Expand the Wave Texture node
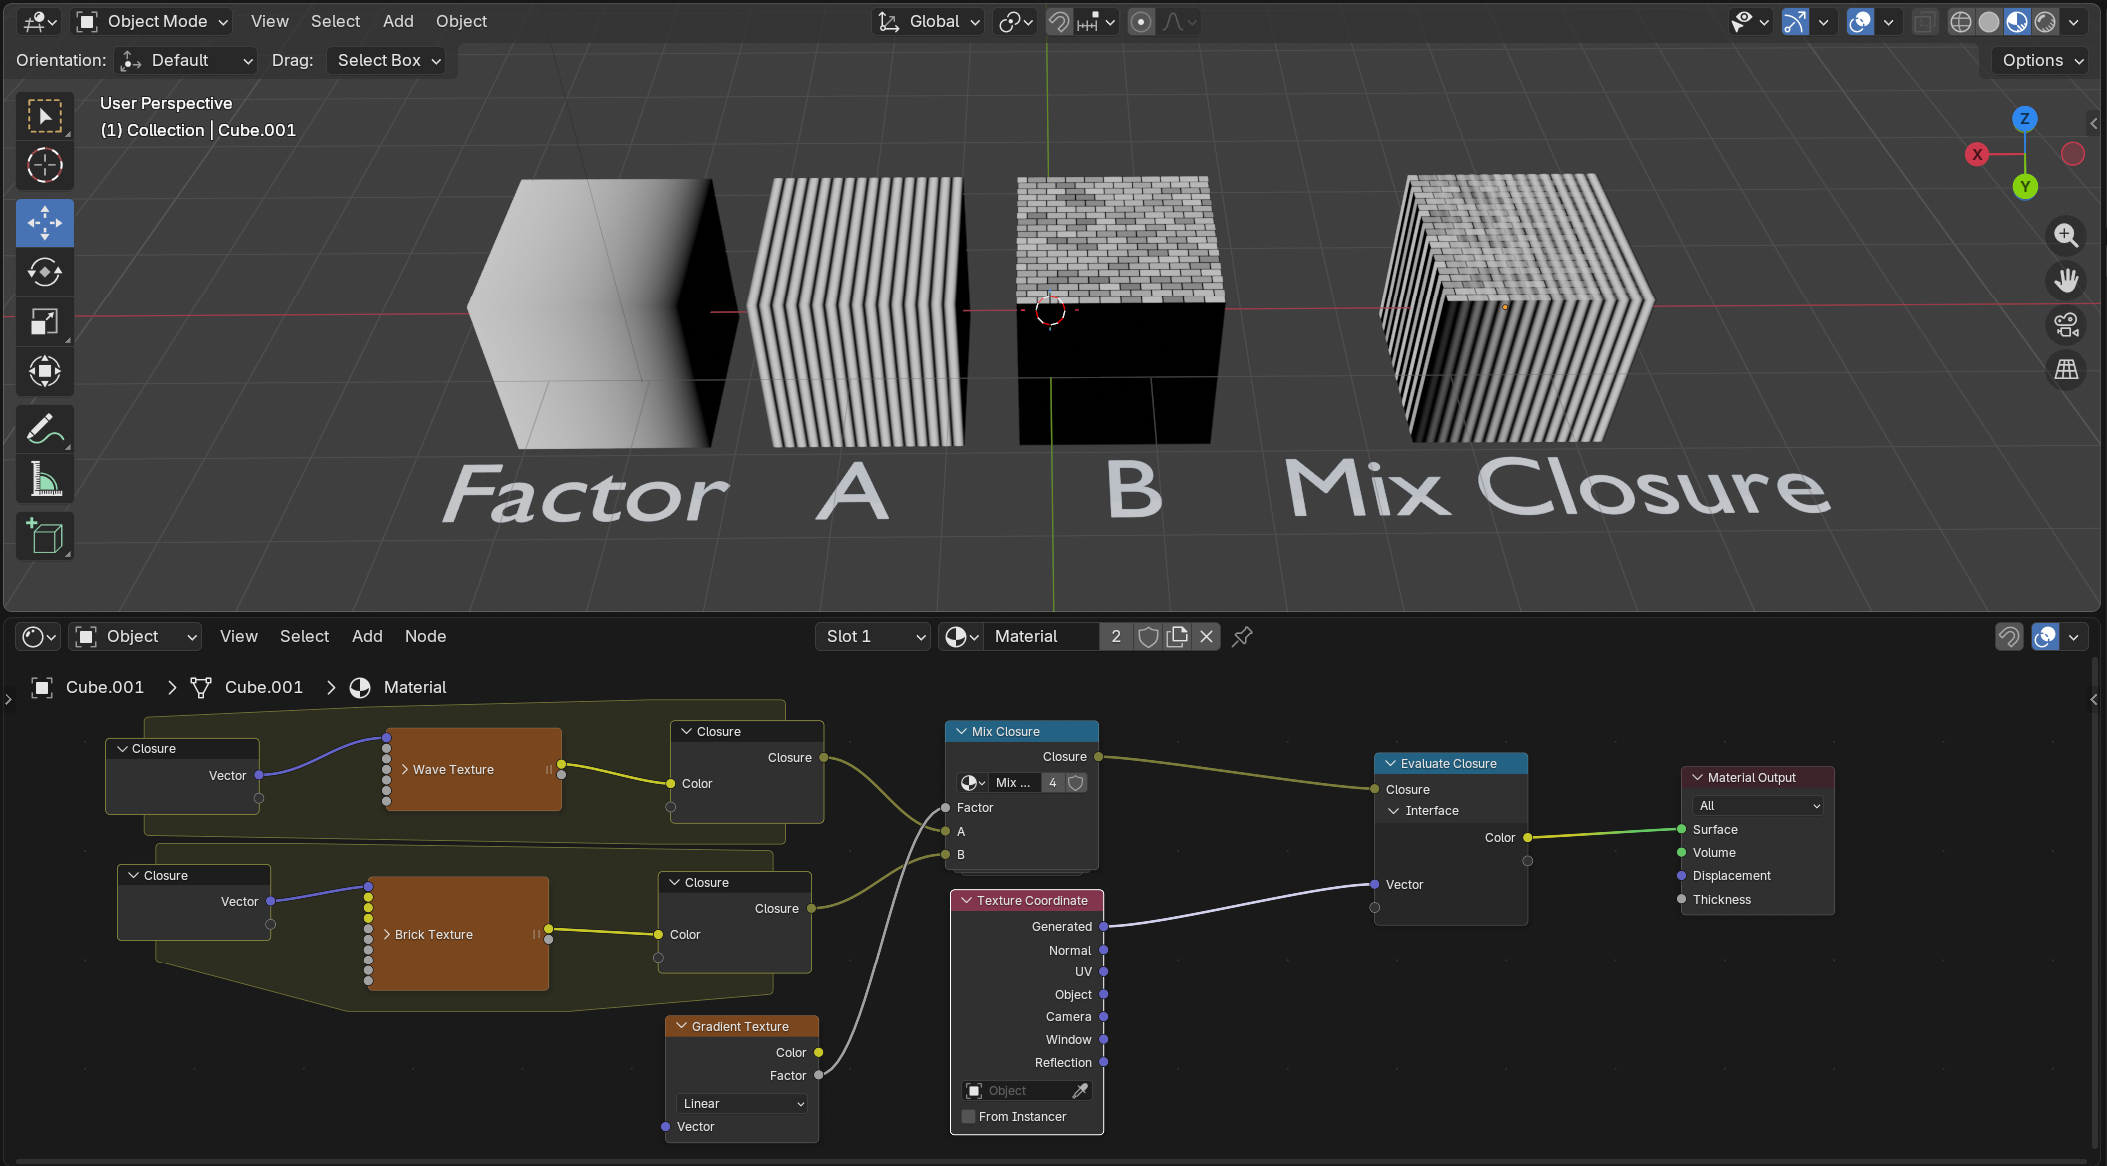This screenshot has width=2107, height=1166. 405,770
